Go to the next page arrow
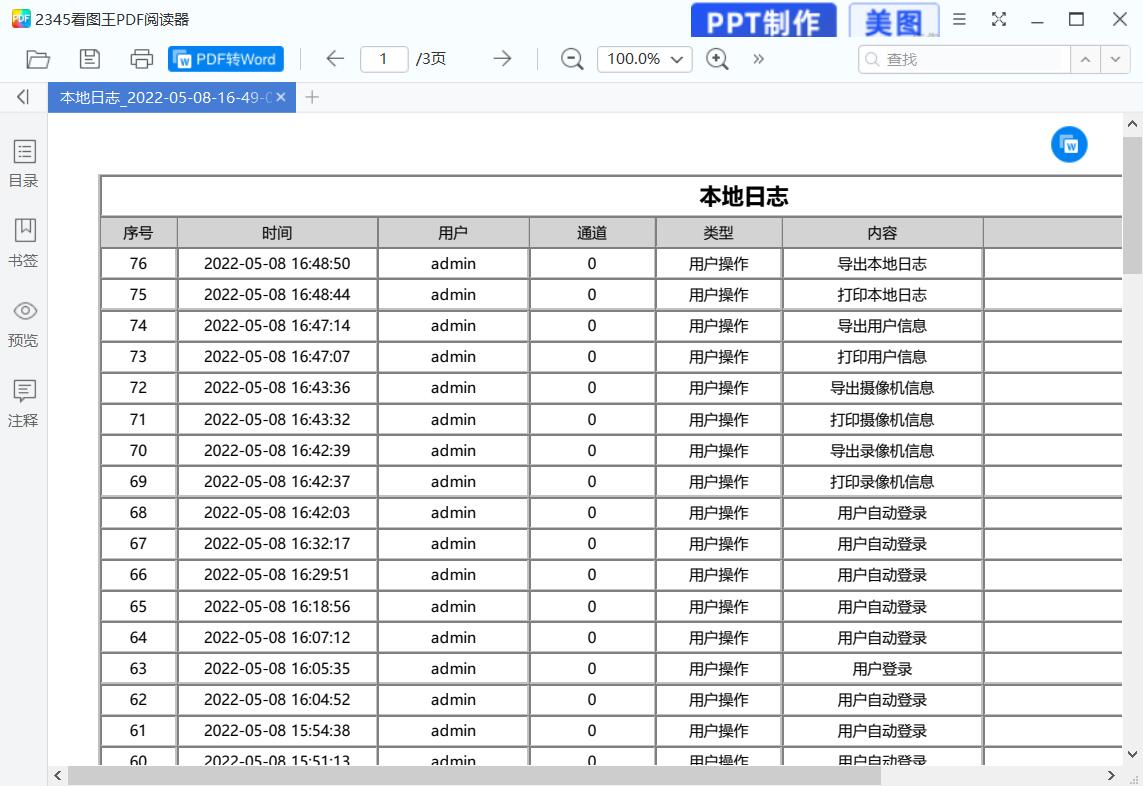Viewport: 1143px width, 786px height. pos(502,59)
